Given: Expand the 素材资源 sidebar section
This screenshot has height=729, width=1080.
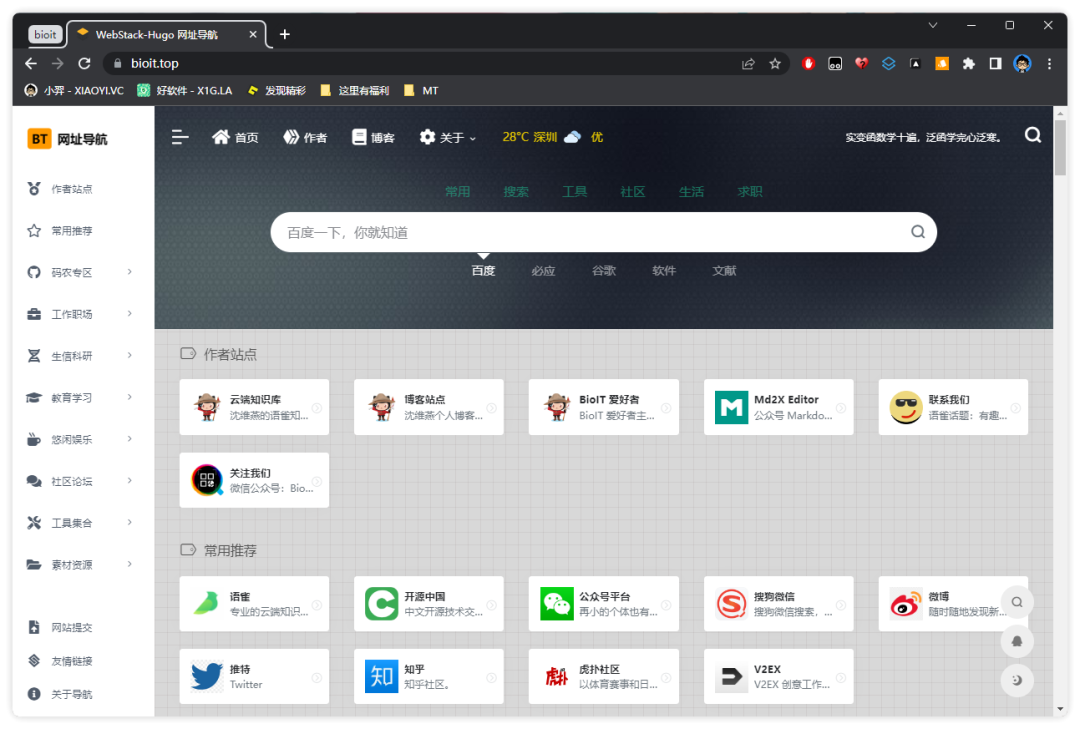Looking at the screenshot, I should point(81,564).
